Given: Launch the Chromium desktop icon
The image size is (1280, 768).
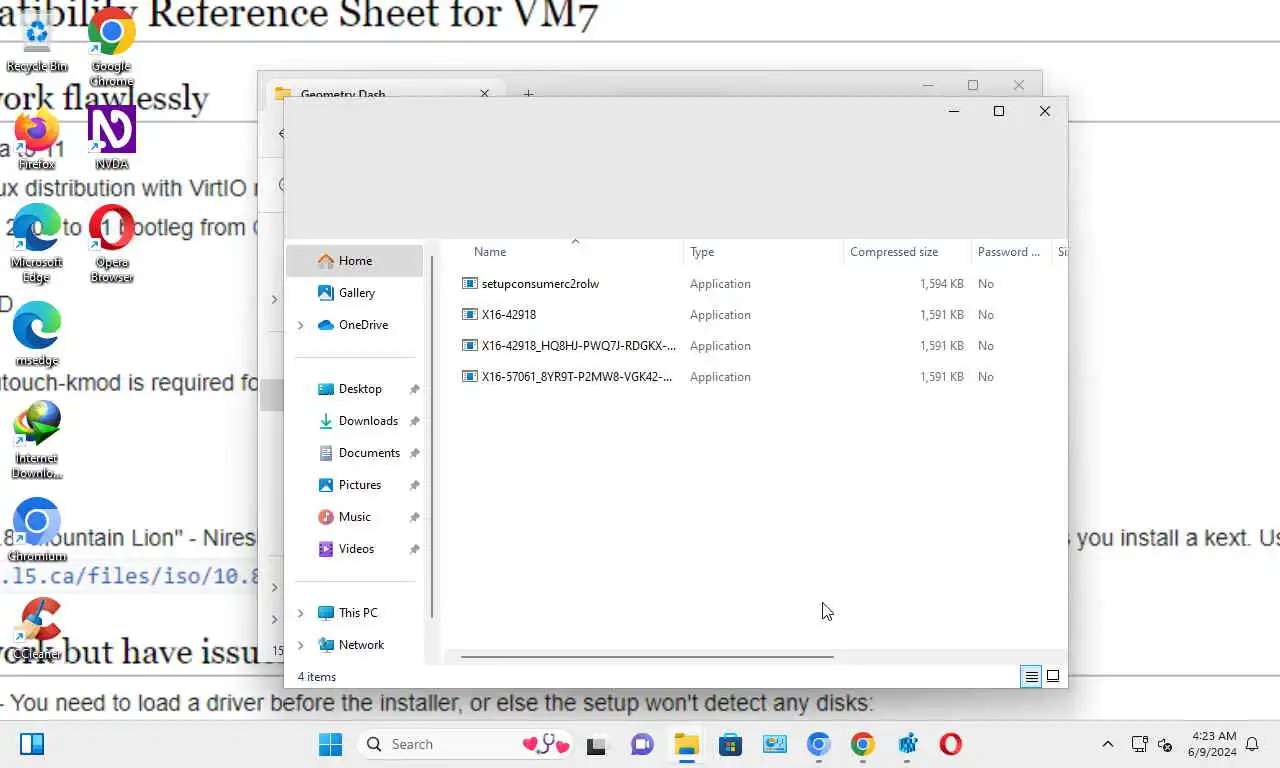Looking at the screenshot, I should 37,530.
